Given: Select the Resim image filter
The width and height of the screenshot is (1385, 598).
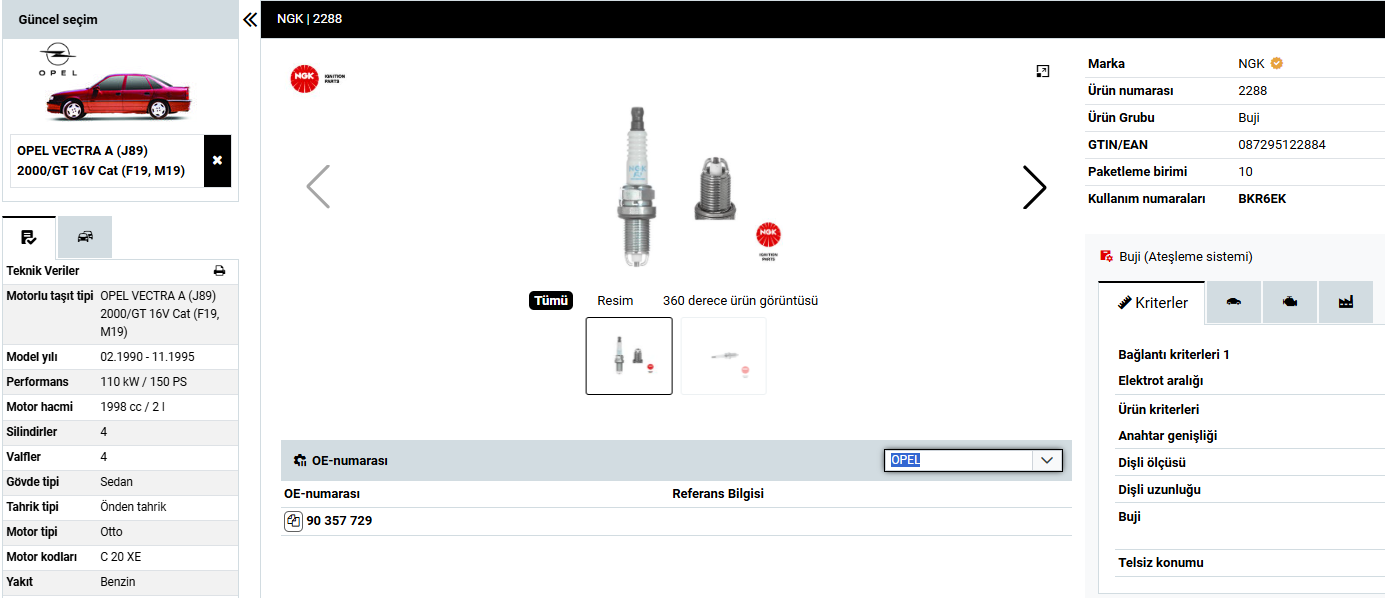Looking at the screenshot, I should 615,301.
